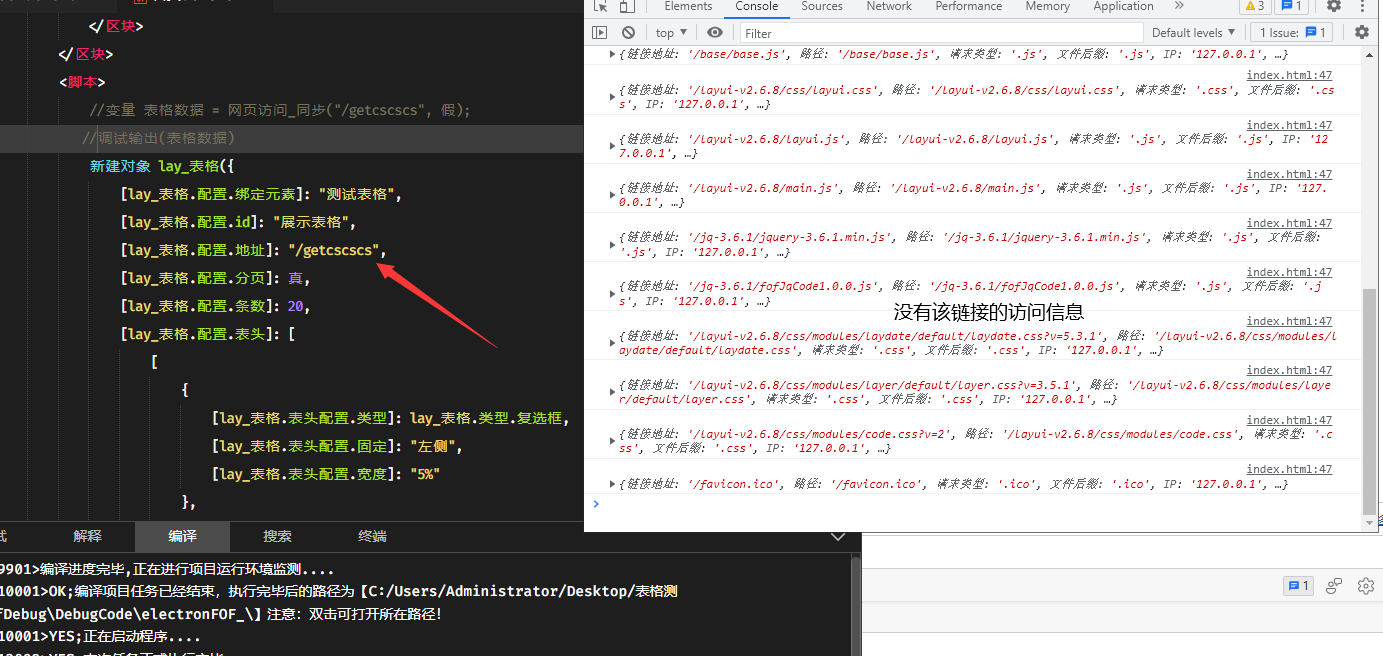Open the settings gear in the lower right toolbar
This screenshot has height=656, width=1383.
(x=1366, y=586)
